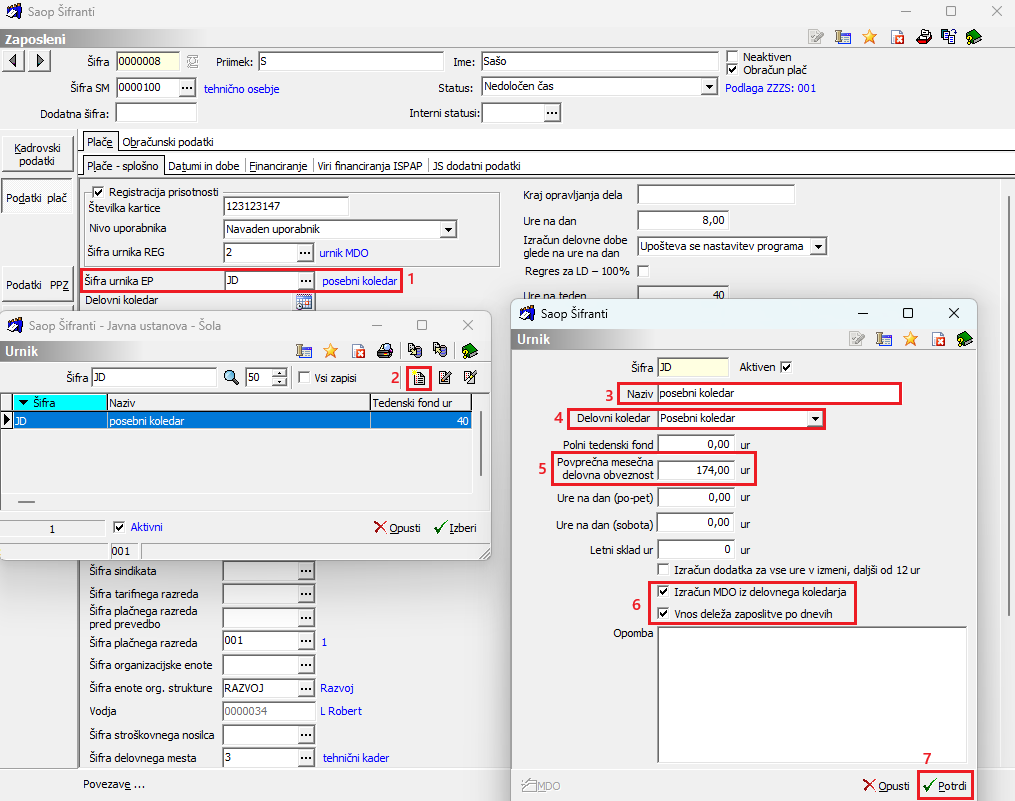Click the printer icon in Zaposleni toolbar
The height and width of the screenshot is (801, 1015).
click(x=924, y=37)
